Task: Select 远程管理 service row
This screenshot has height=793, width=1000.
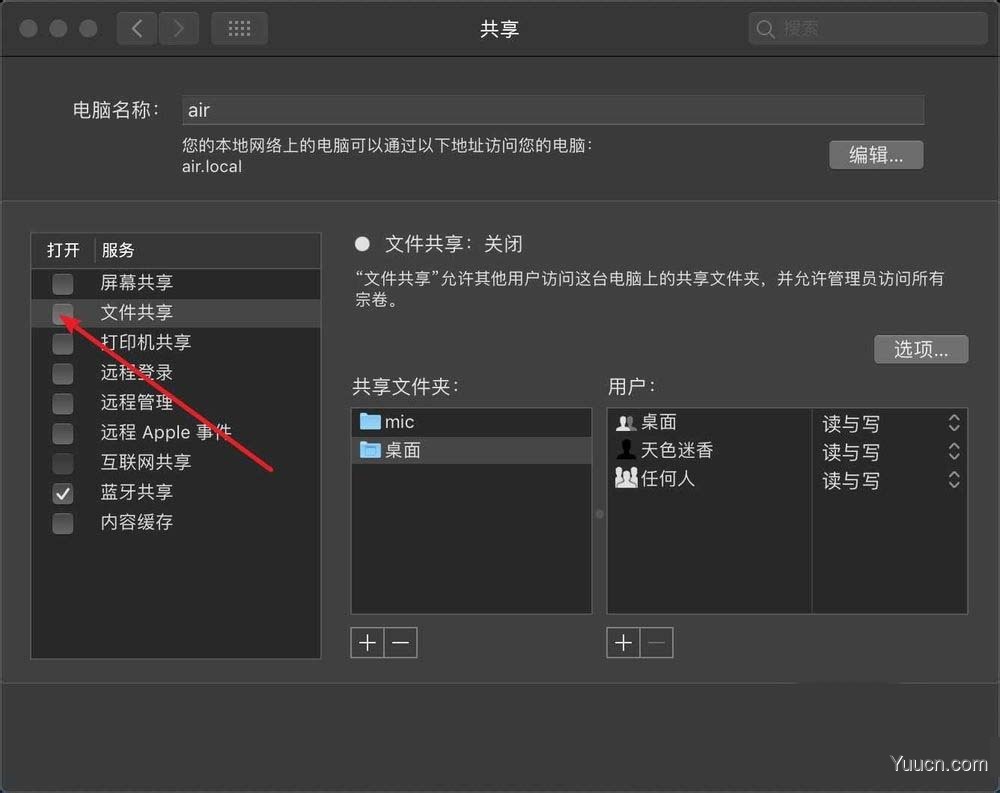Action: [x=176, y=403]
